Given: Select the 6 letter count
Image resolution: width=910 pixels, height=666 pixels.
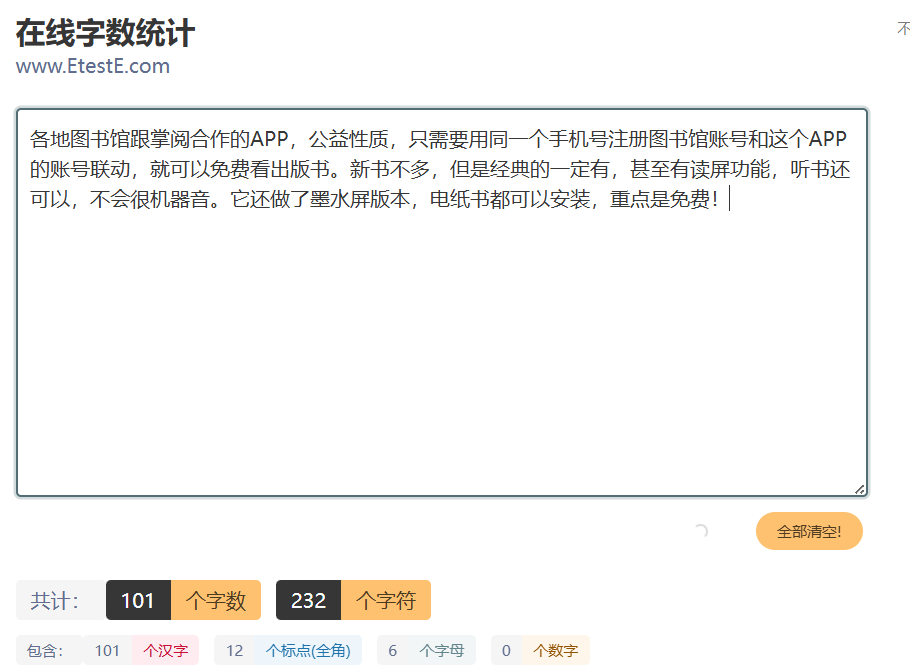Looking at the screenshot, I should coord(393,650).
